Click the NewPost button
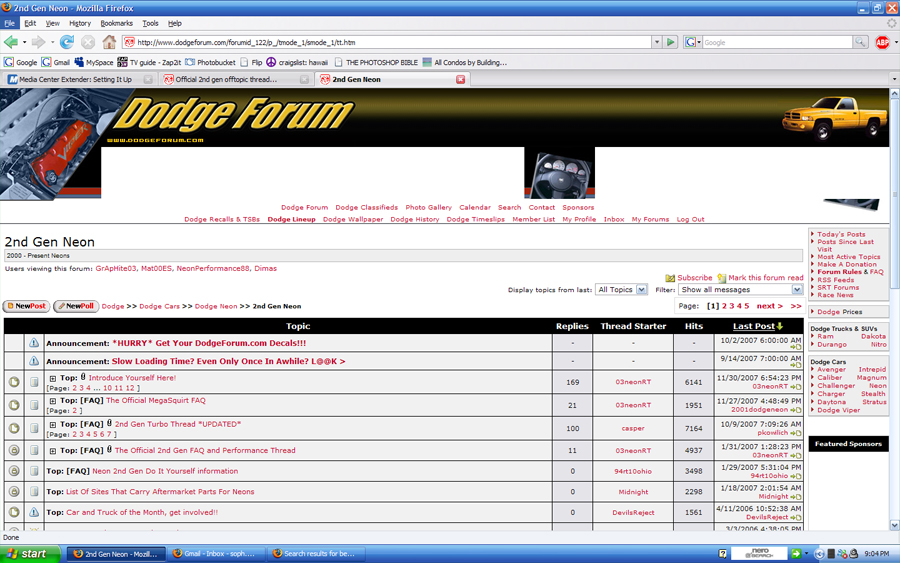The width and height of the screenshot is (900, 563). pyautogui.click(x=26, y=306)
